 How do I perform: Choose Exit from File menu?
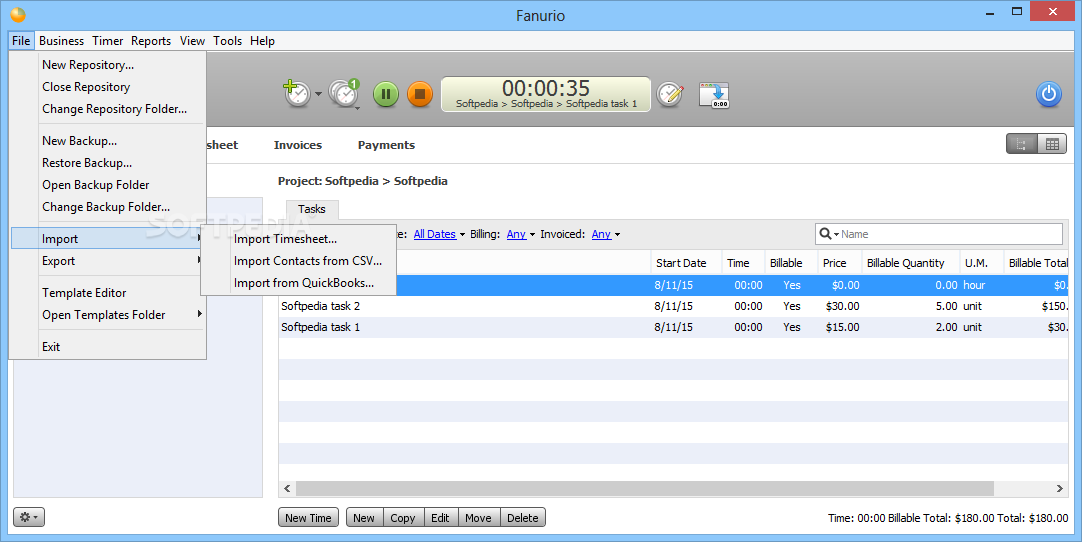pyautogui.click(x=108, y=347)
